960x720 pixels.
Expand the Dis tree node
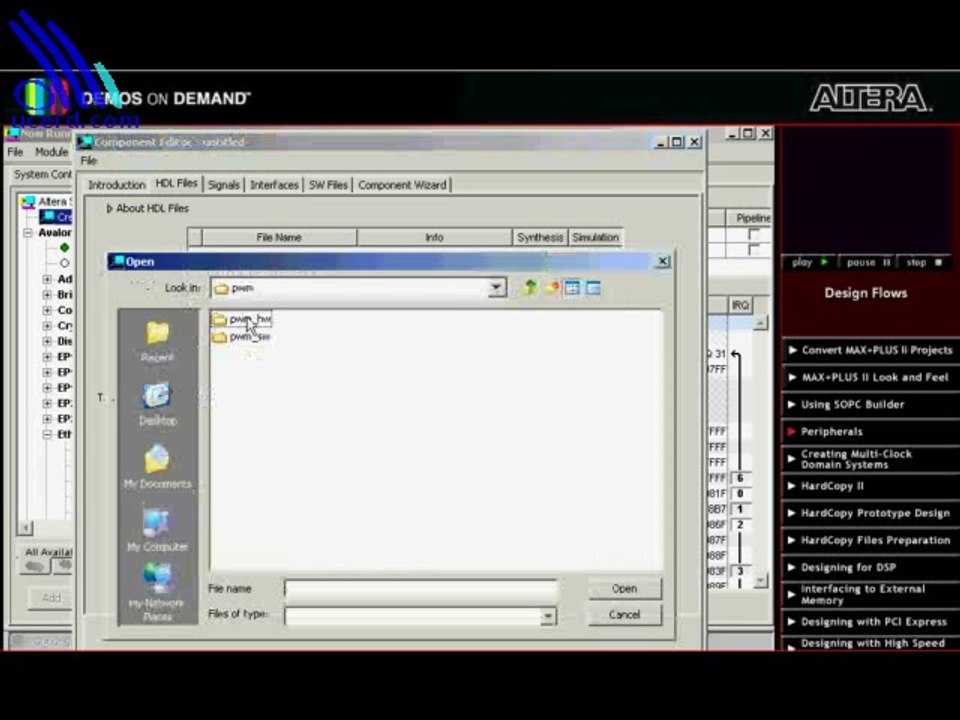tap(47, 341)
